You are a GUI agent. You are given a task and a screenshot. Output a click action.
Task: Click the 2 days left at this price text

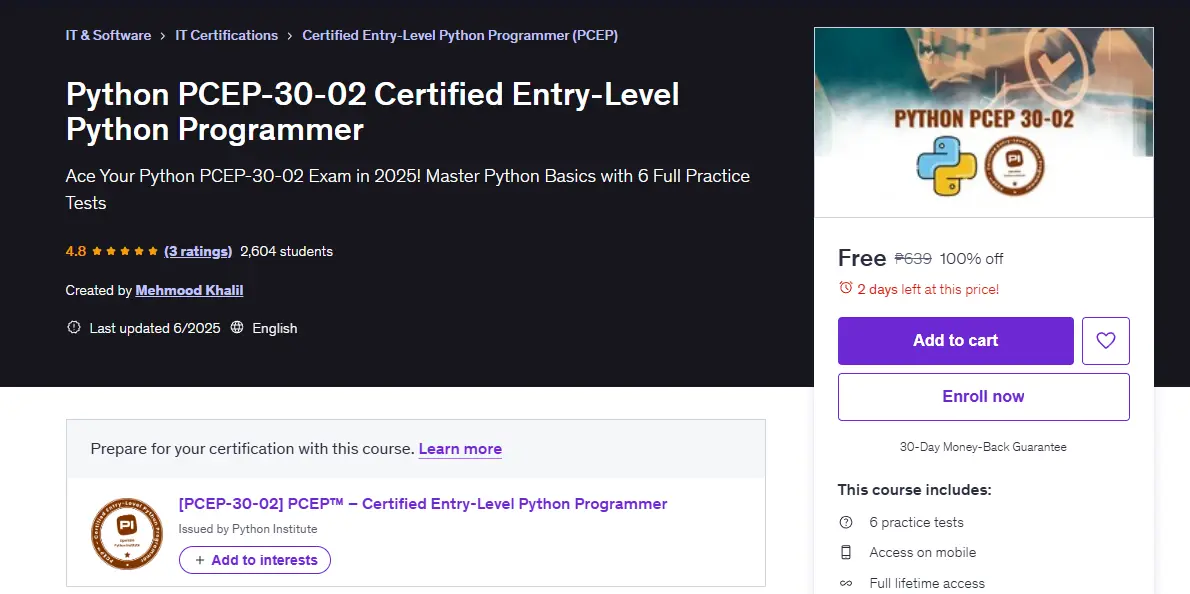point(928,288)
